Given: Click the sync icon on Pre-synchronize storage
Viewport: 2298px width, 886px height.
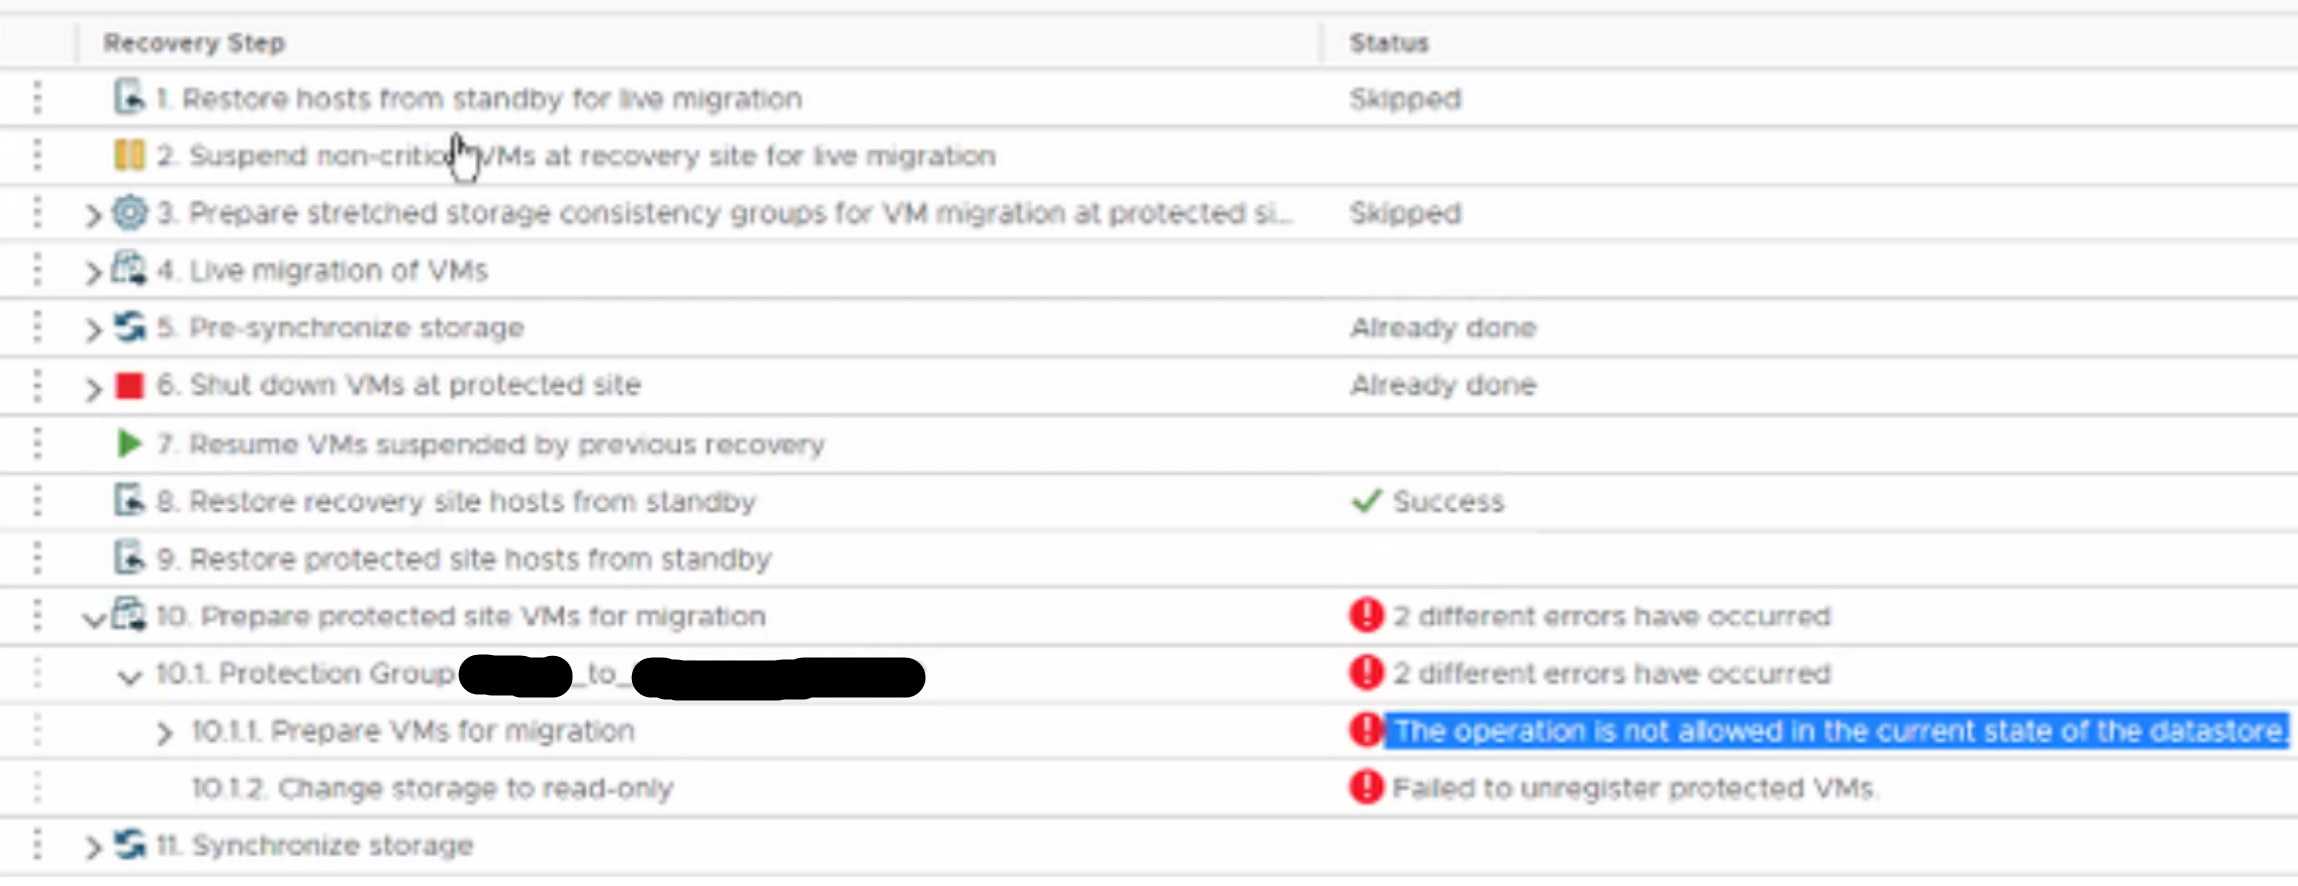Looking at the screenshot, I should [x=129, y=327].
